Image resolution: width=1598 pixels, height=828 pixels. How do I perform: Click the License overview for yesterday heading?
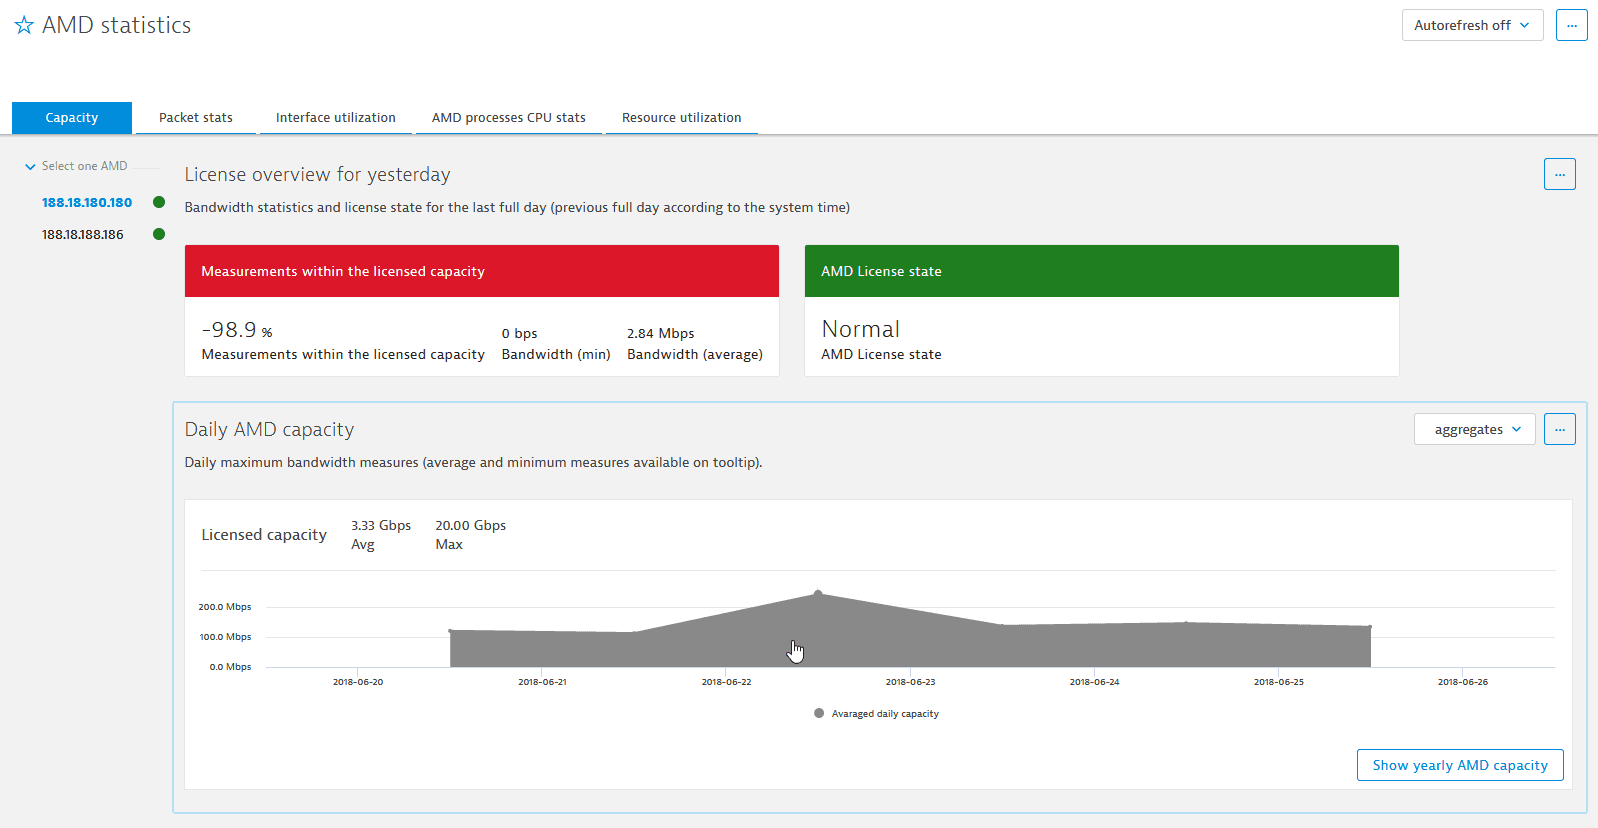(317, 174)
